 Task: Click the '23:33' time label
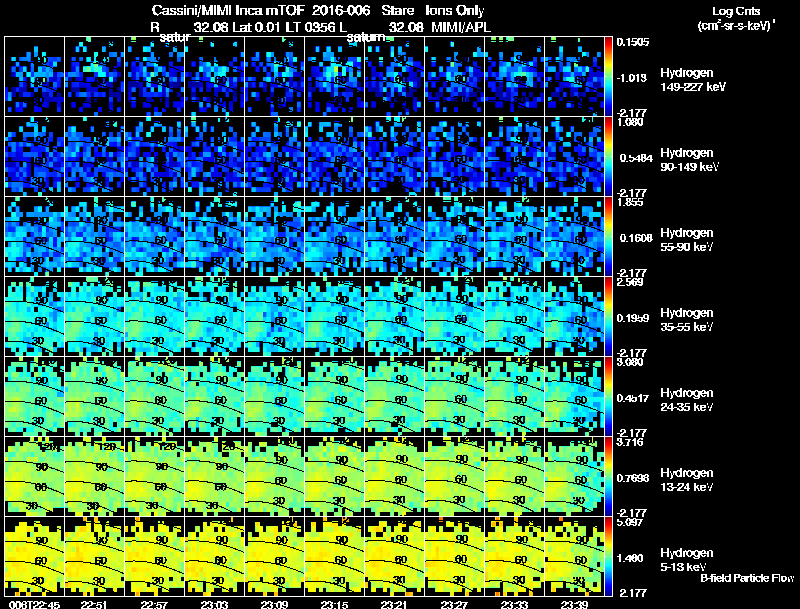point(514,605)
